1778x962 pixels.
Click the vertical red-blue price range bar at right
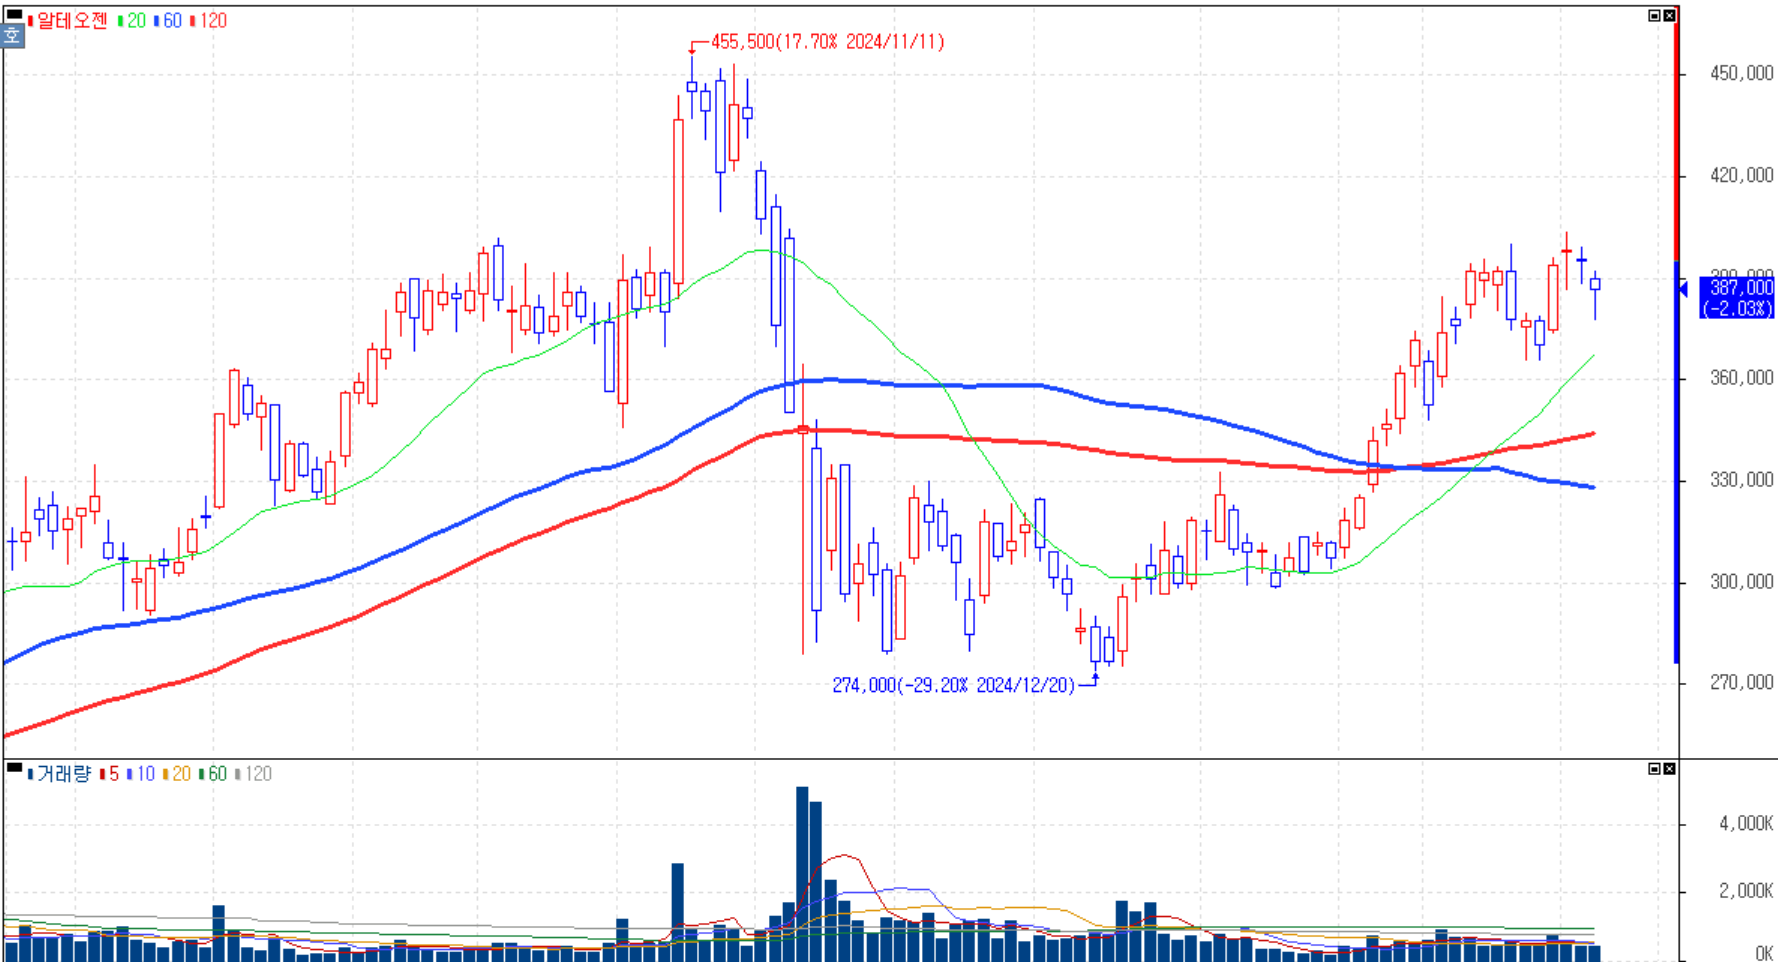tap(1677, 334)
